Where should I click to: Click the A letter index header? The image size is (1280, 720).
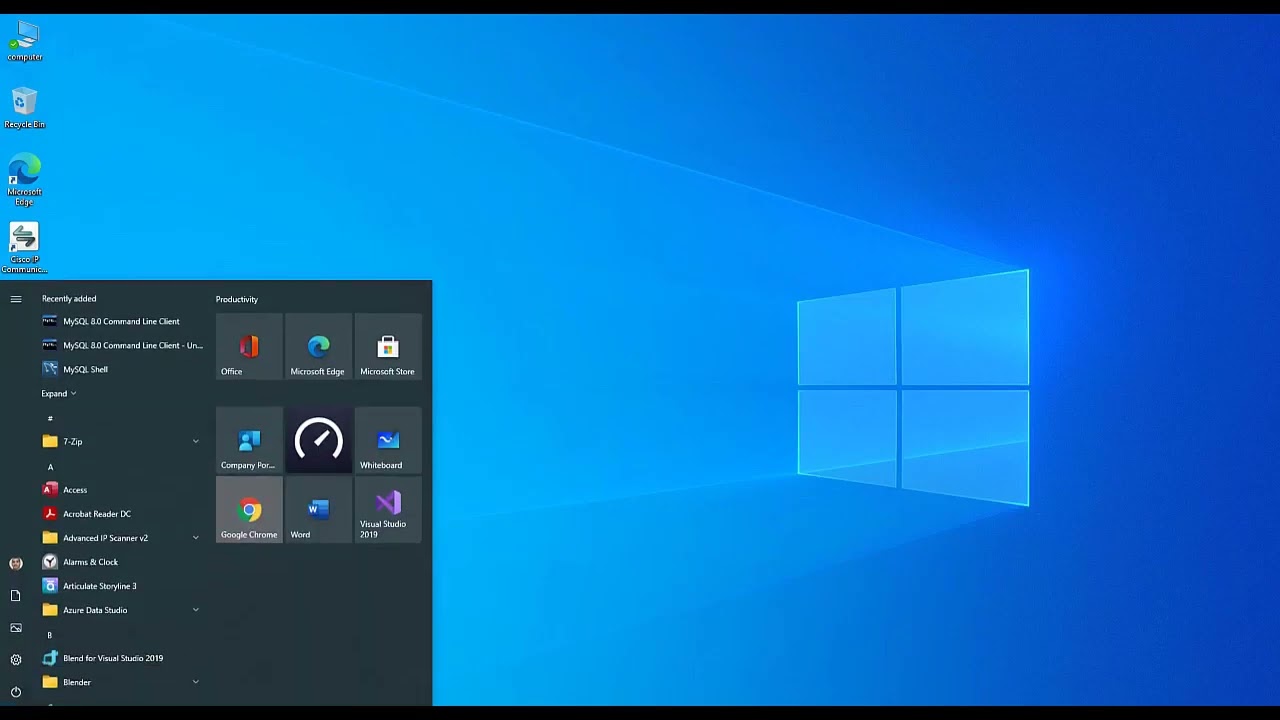[50, 467]
